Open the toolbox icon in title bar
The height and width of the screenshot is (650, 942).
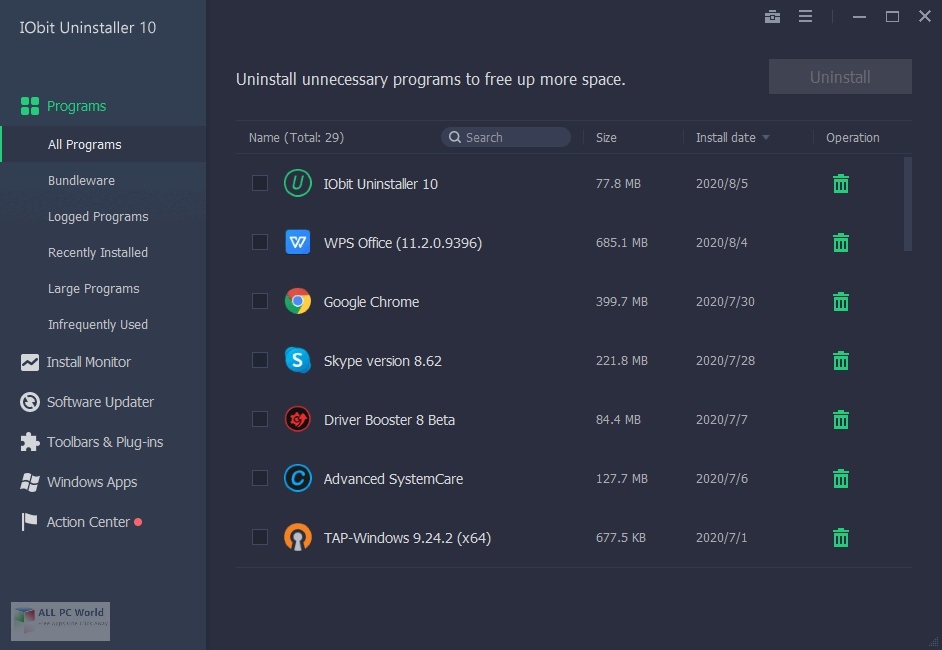pyautogui.click(x=772, y=17)
